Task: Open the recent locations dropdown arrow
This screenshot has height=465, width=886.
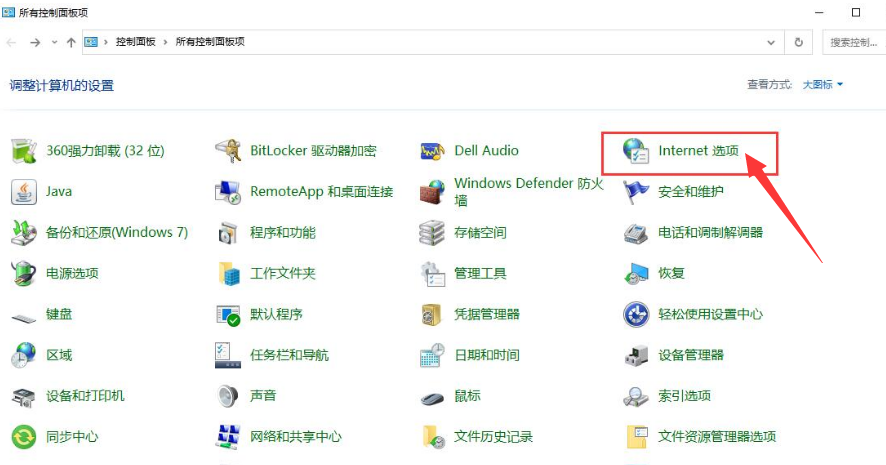Action: click(x=53, y=42)
